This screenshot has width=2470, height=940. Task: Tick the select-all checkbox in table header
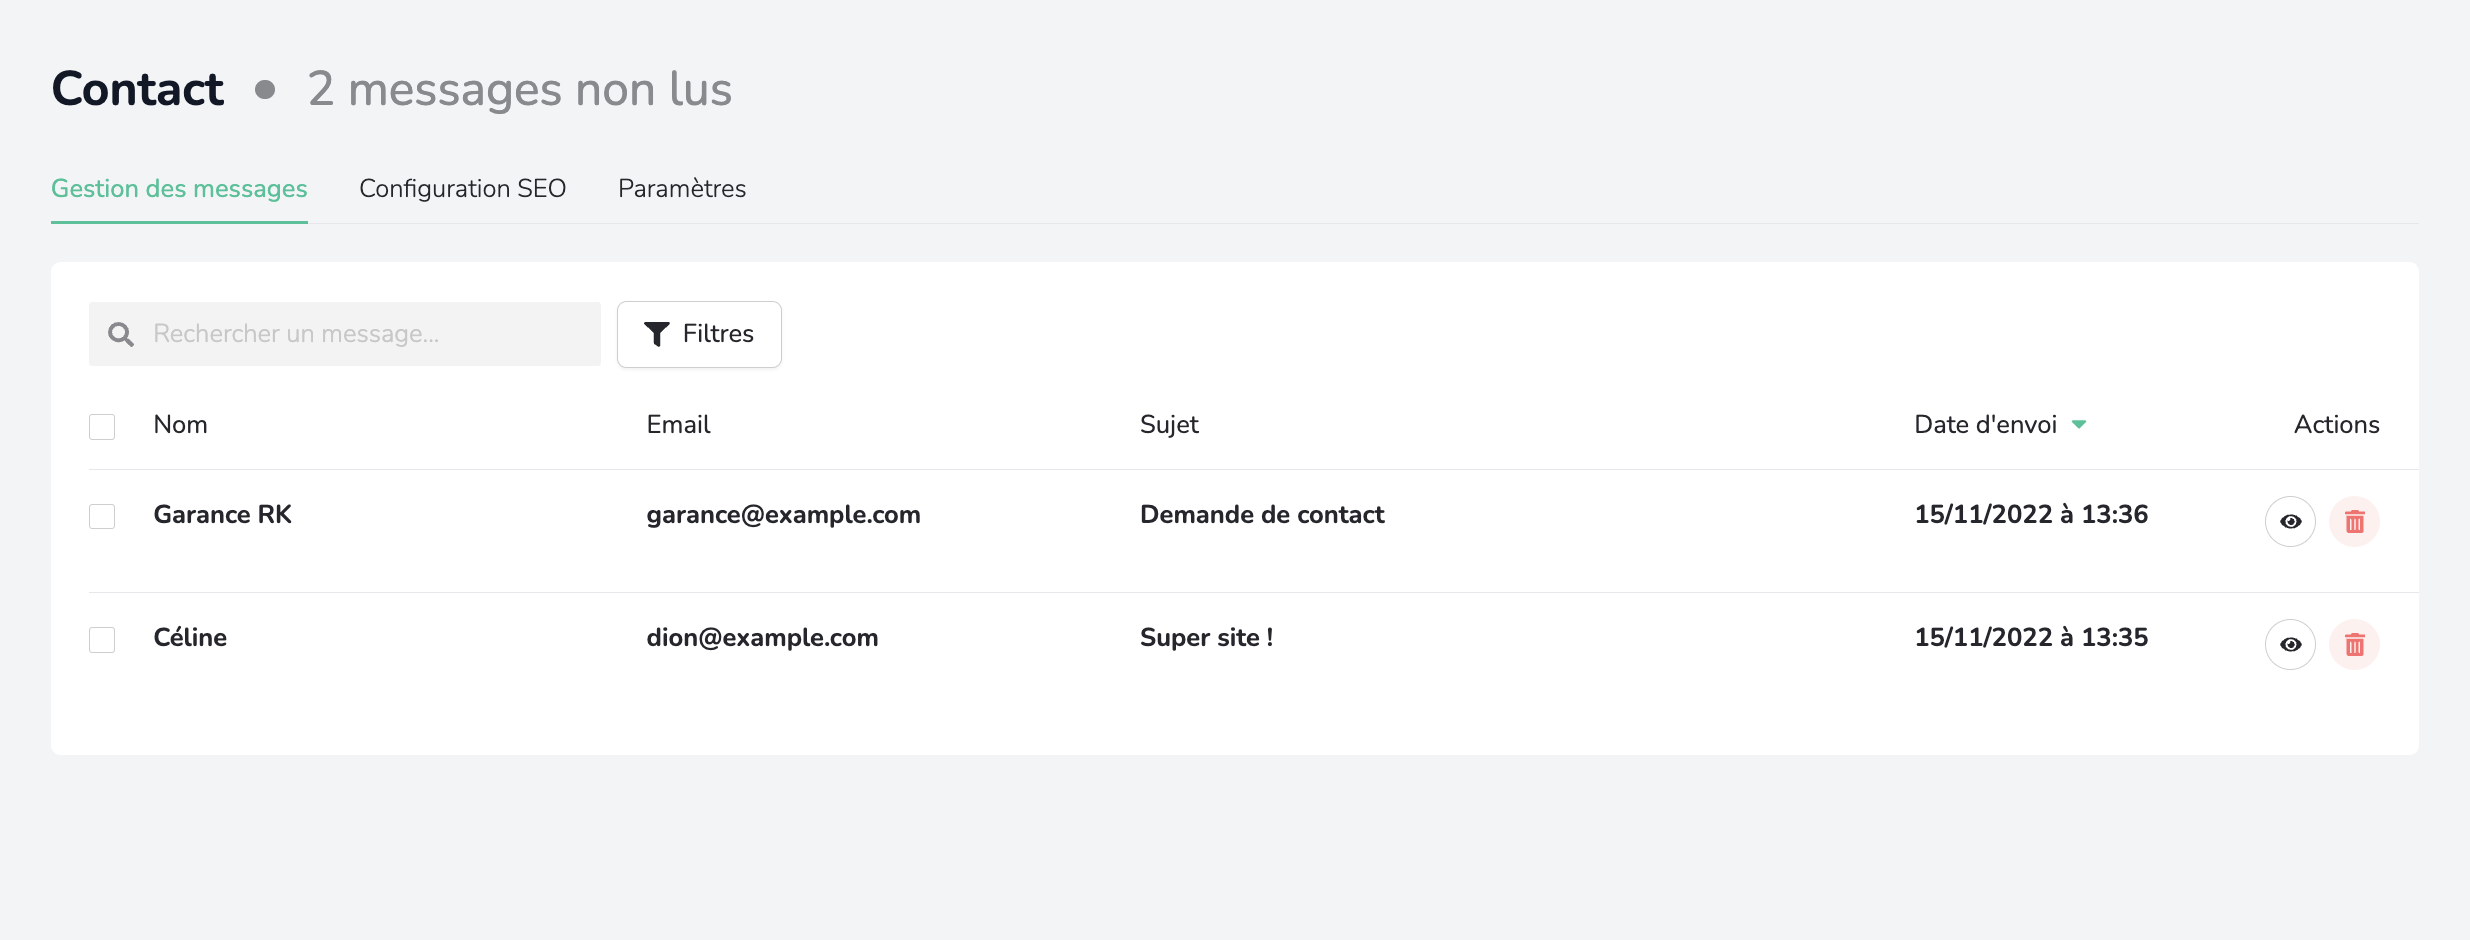pos(102,426)
